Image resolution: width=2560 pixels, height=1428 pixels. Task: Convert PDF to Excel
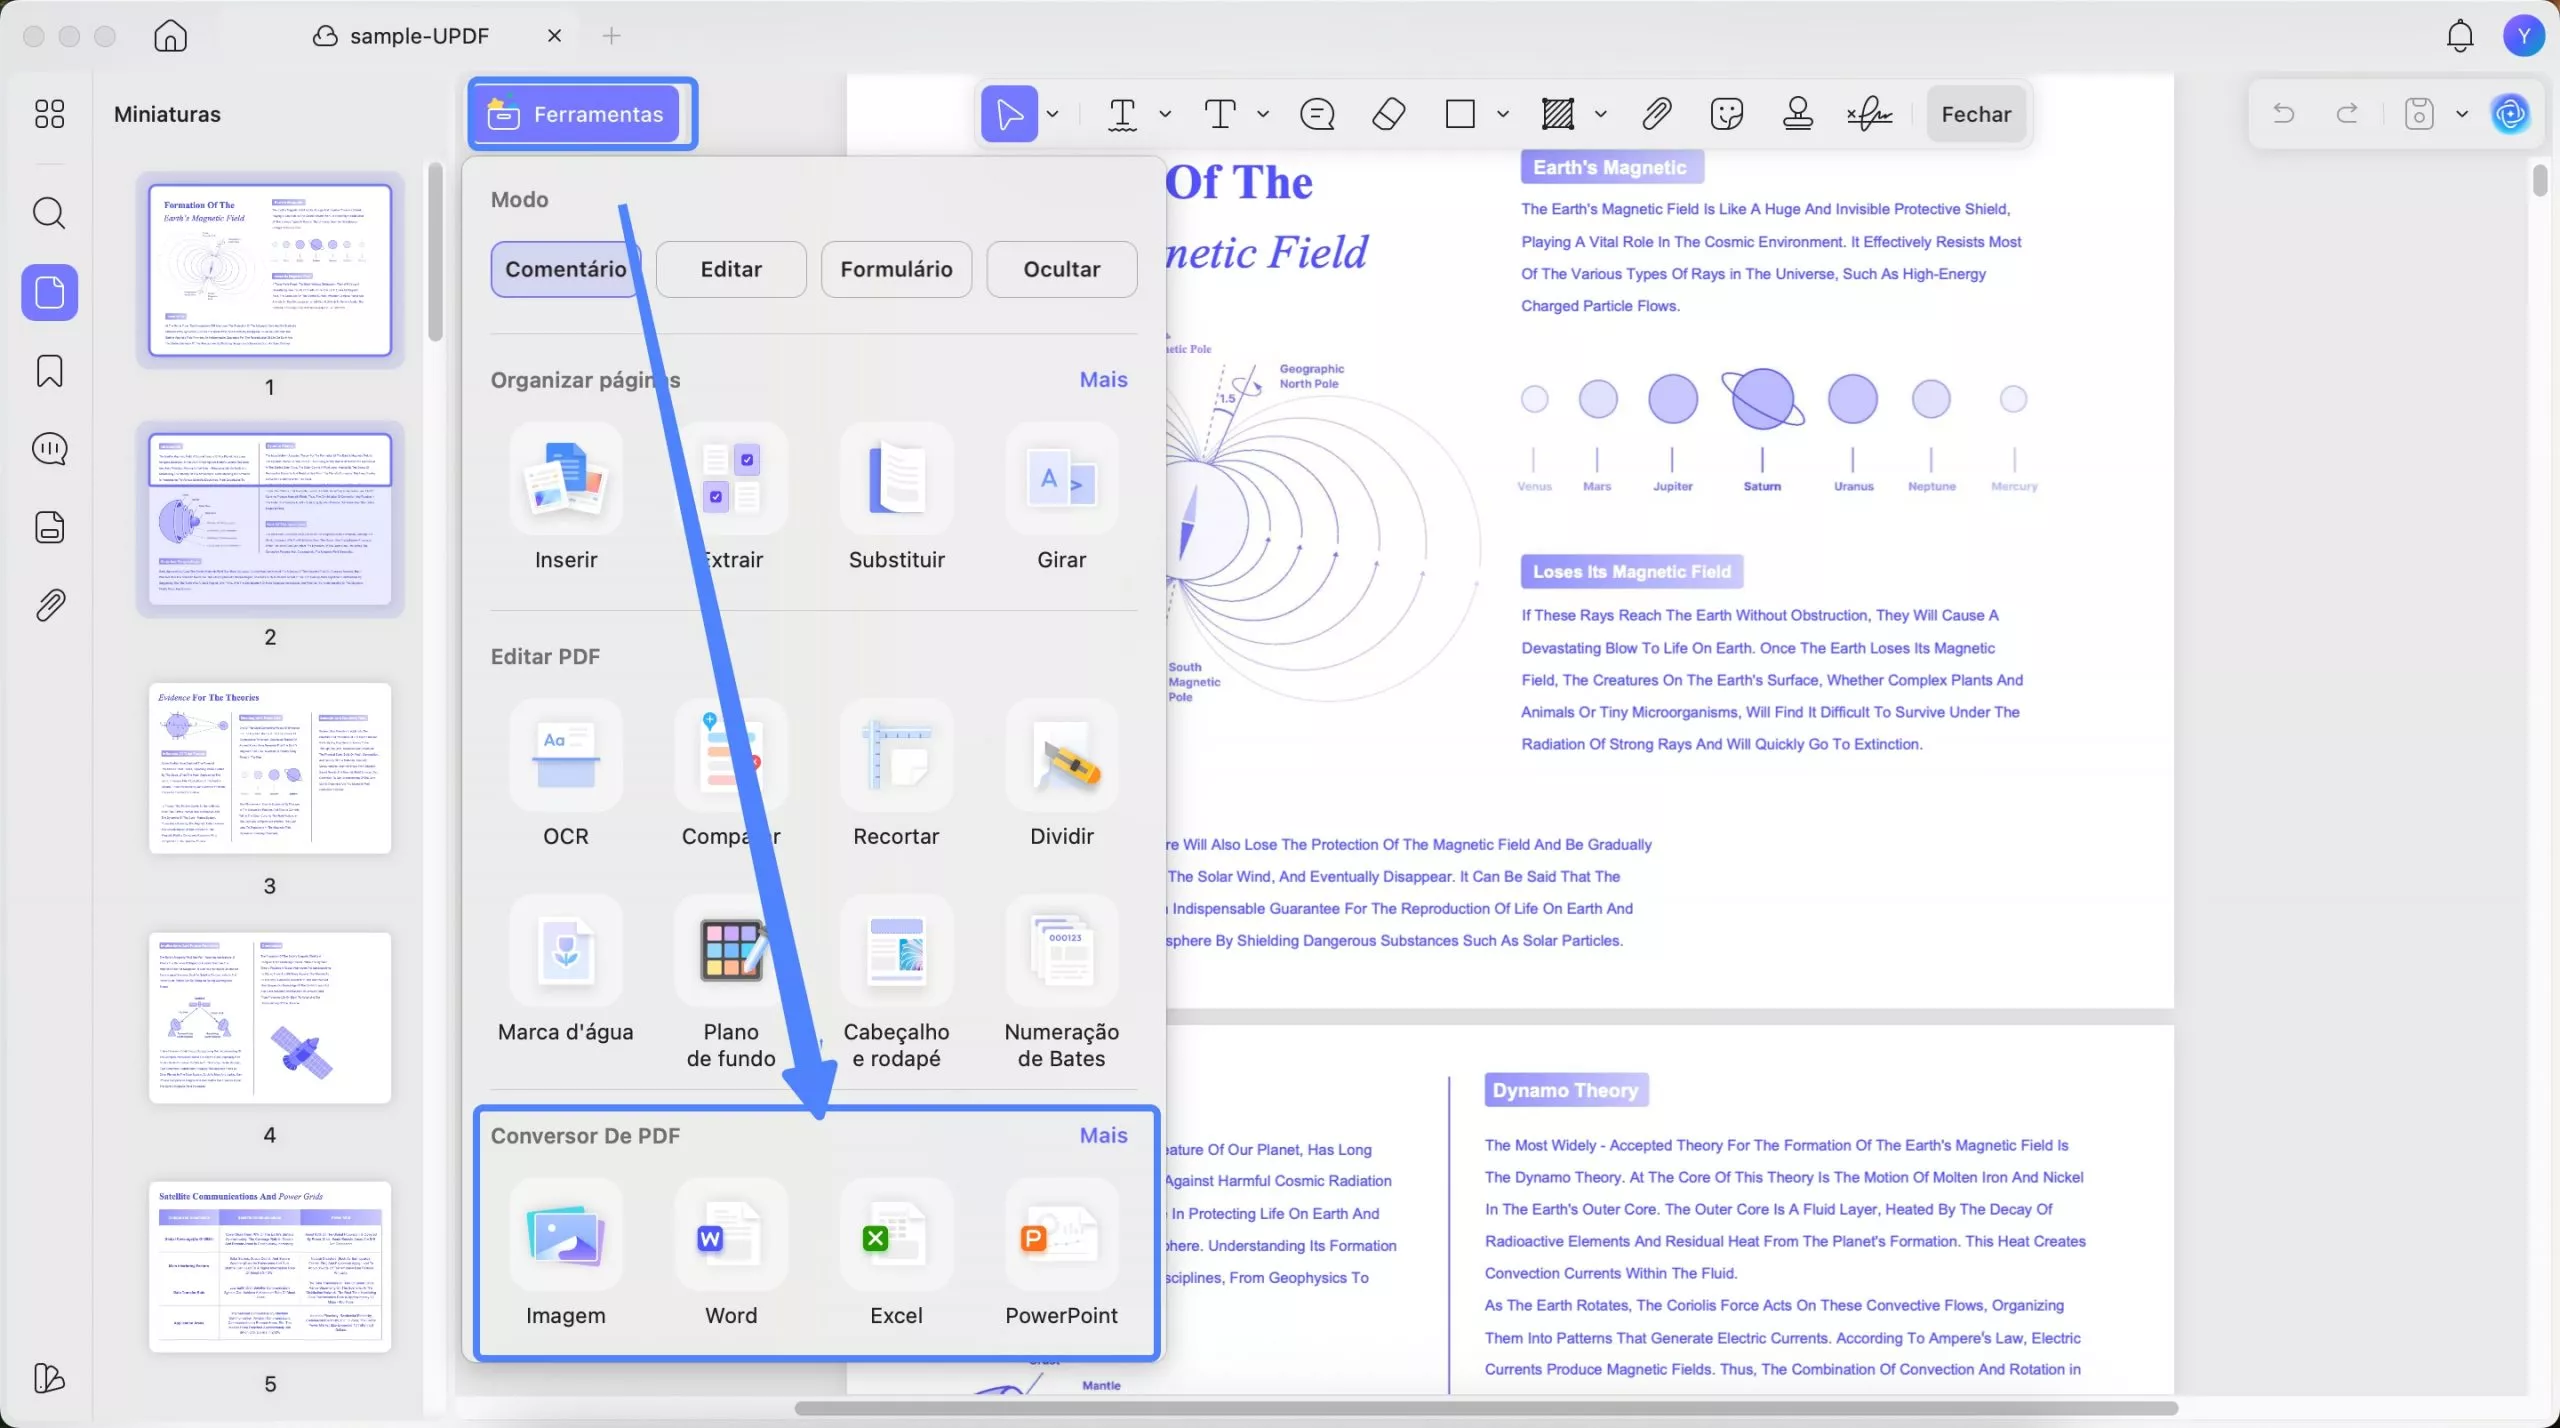896,1254
